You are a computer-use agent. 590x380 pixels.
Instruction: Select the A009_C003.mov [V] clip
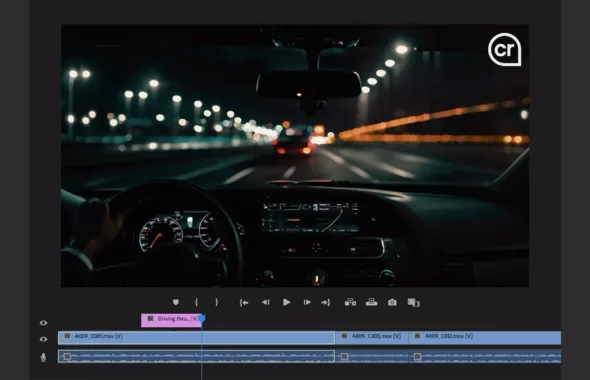[371, 337]
